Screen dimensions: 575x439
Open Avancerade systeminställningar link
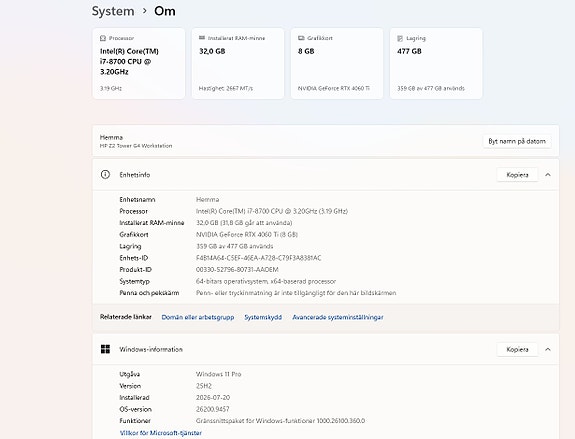coord(338,317)
